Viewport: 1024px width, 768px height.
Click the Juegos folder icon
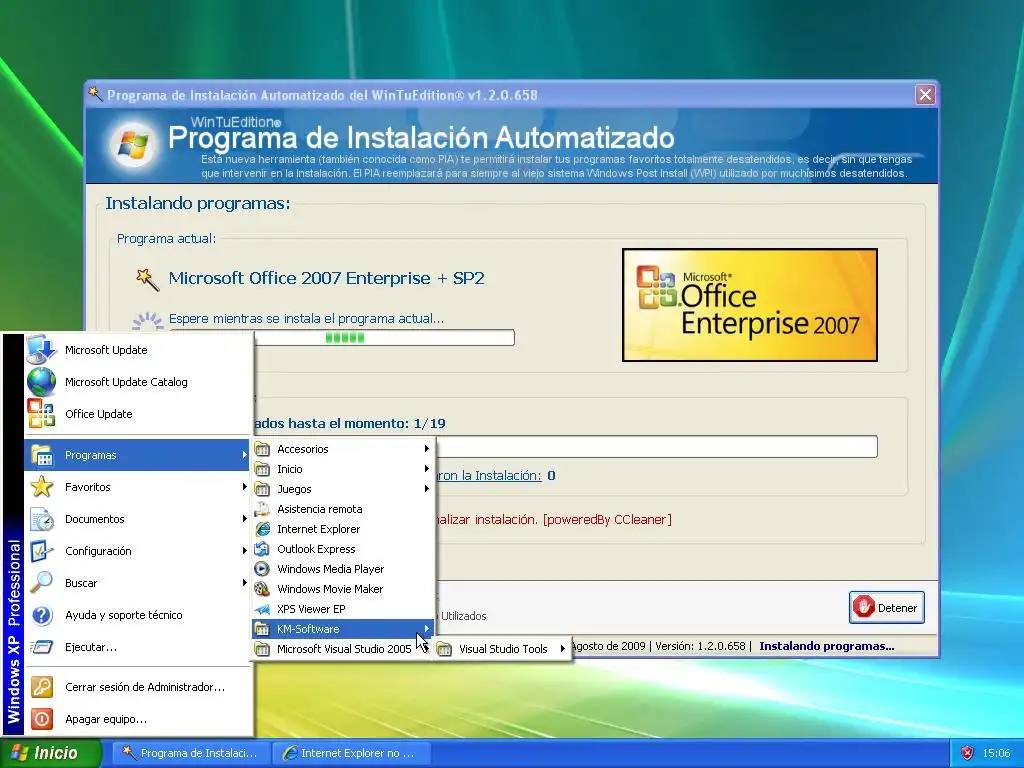tap(263, 488)
